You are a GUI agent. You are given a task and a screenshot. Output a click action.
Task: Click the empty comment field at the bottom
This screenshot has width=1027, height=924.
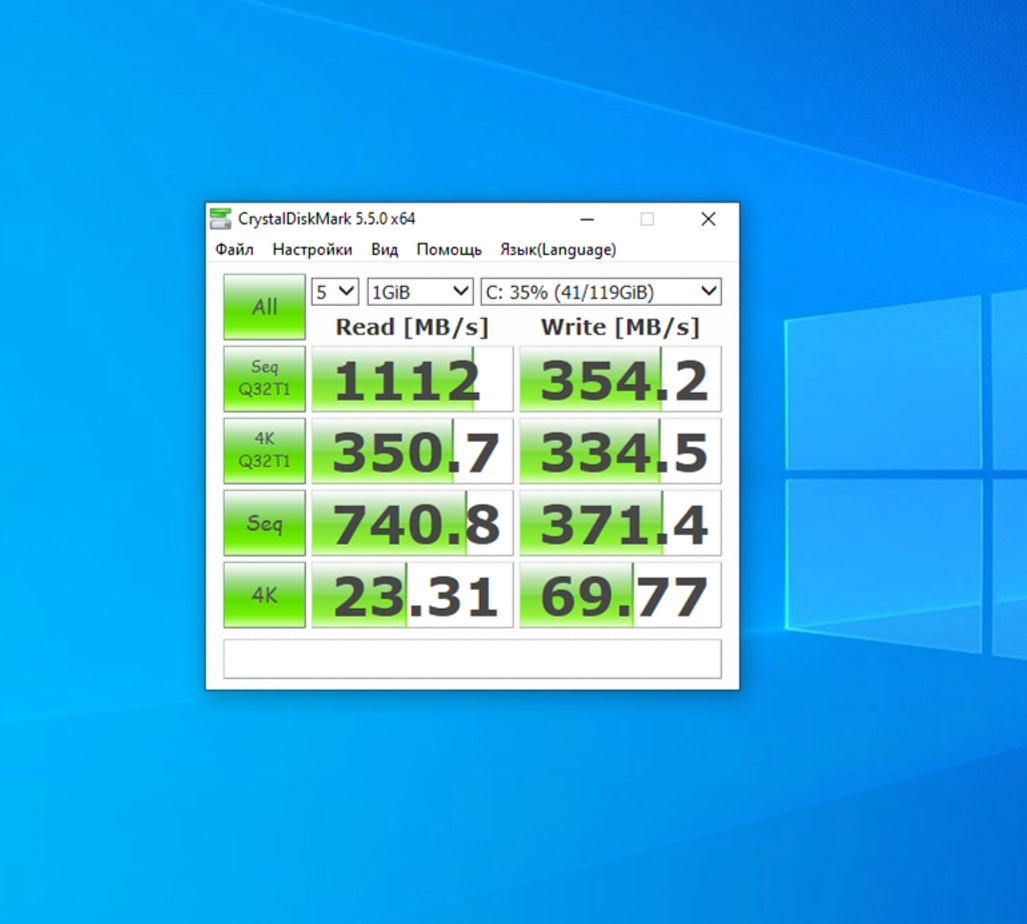(472, 658)
